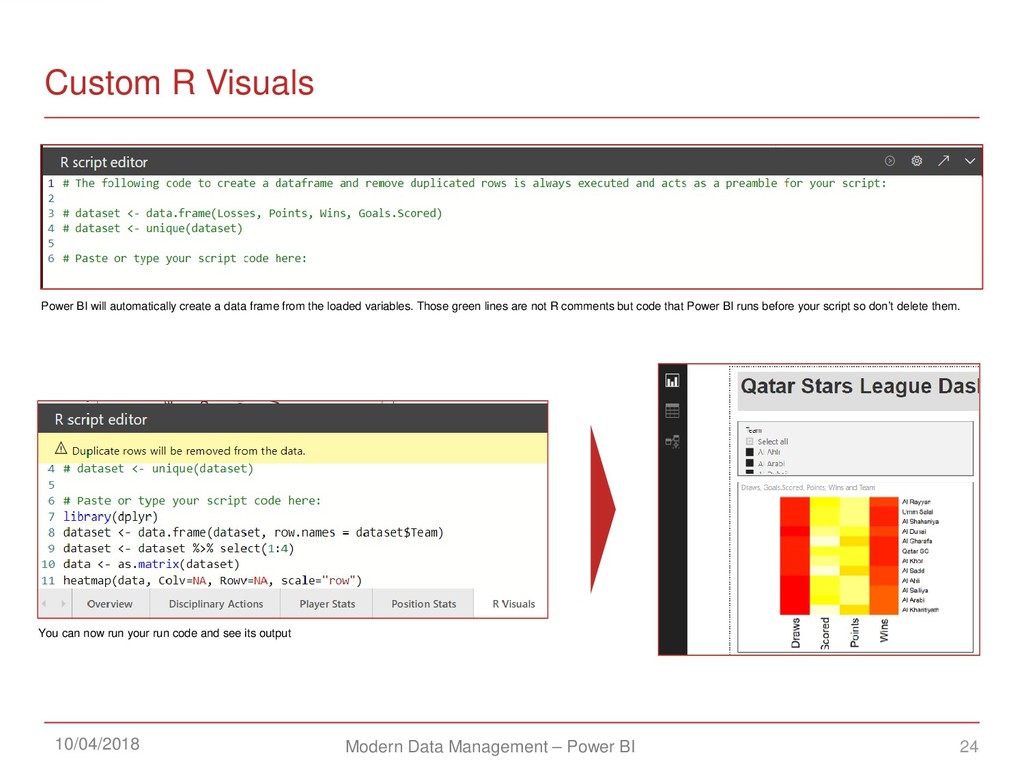Click the heatmap(data, Colv=NA...) code line
Image resolution: width=1024 pixels, height=768 pixels.
coord(212,581)
